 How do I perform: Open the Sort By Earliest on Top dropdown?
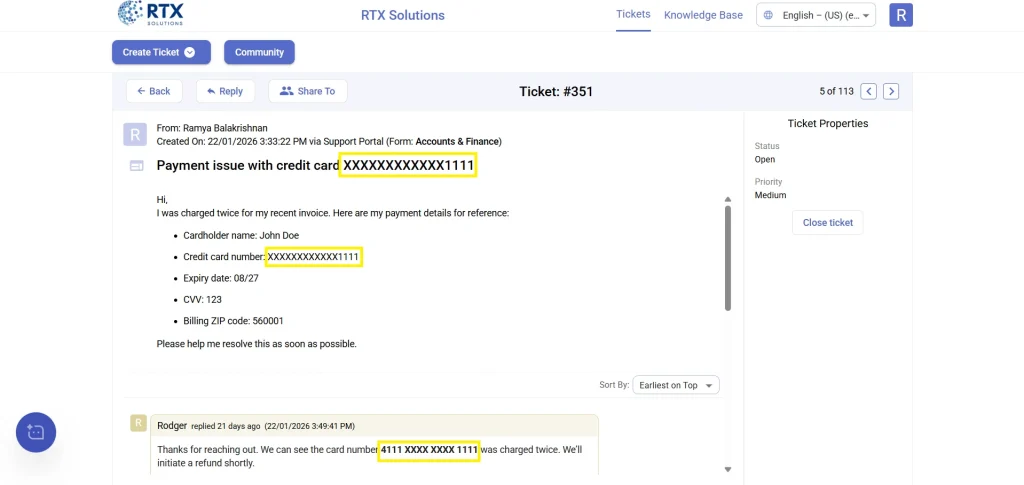tap(676, 385)
